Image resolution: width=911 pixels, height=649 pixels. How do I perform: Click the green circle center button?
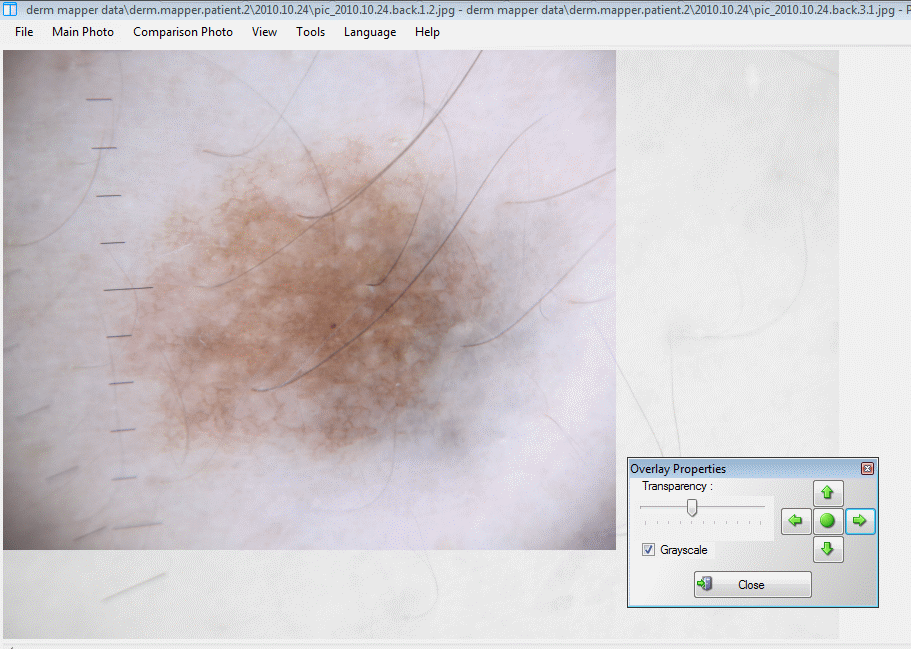pos(827,521)
